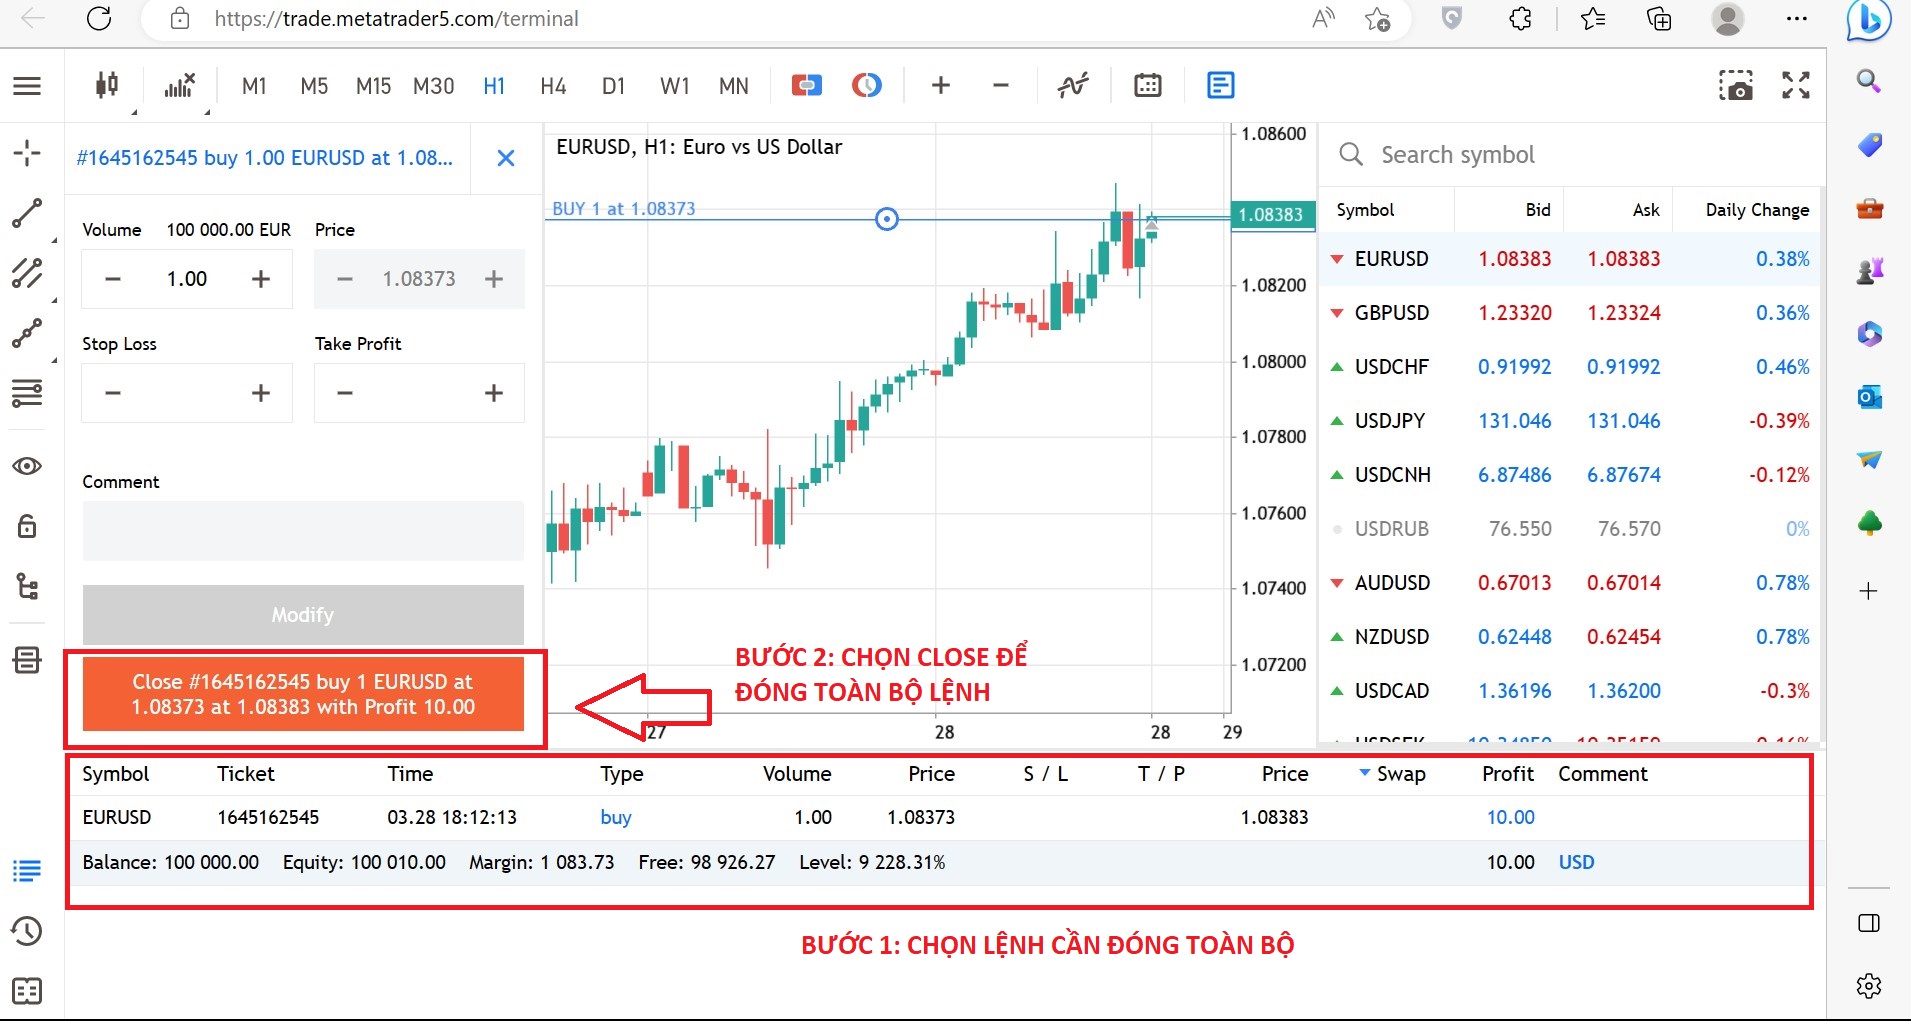The image size is (1911, 1021).
Task: Select the W1 timeframe
Action: 675,86
